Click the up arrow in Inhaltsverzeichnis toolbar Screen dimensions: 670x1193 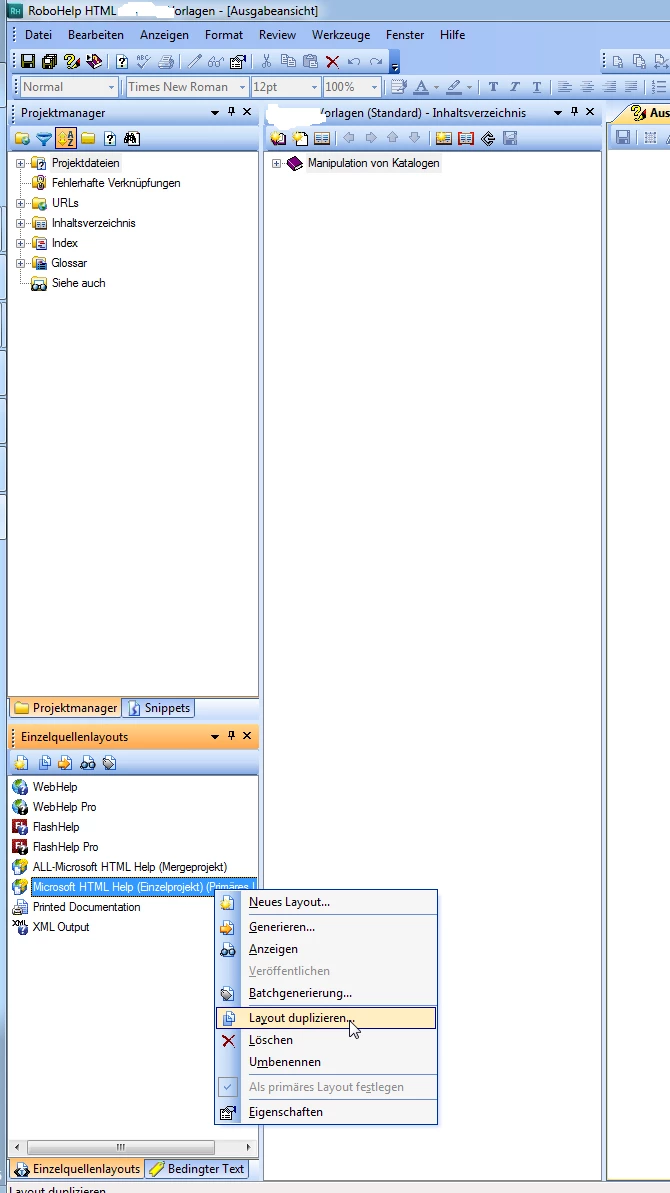coord(392,138)
